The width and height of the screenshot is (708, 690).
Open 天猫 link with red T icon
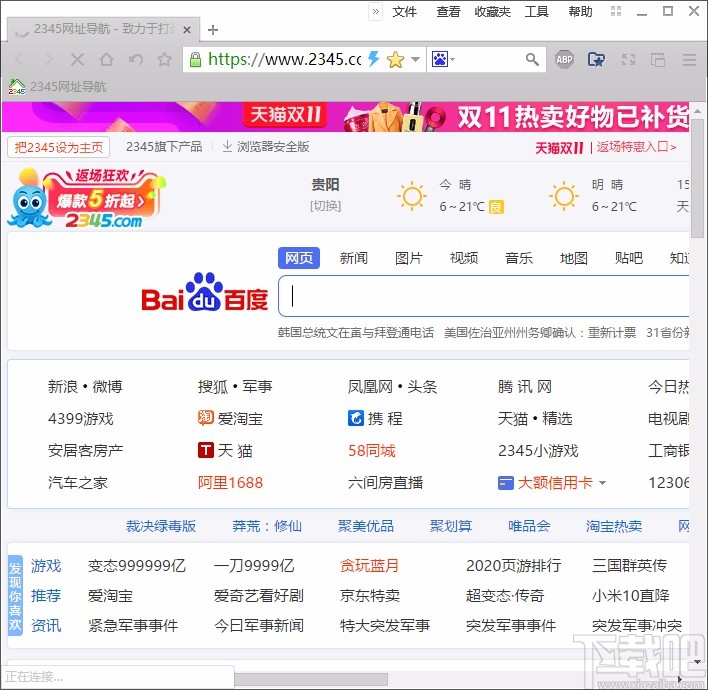click(x=225, y=451)
